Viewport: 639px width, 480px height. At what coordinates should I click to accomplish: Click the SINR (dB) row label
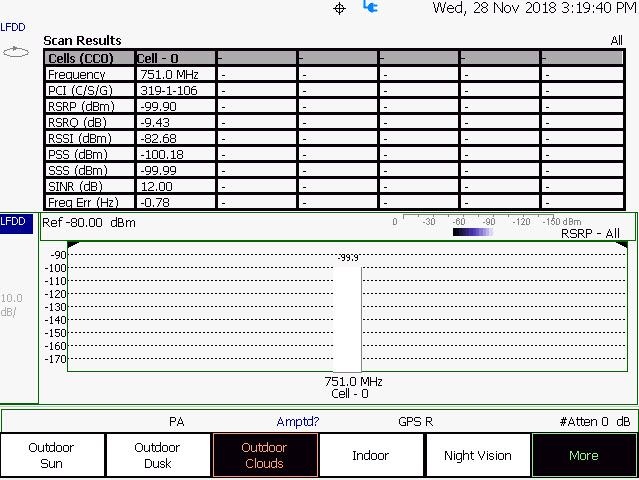[75, 186]
